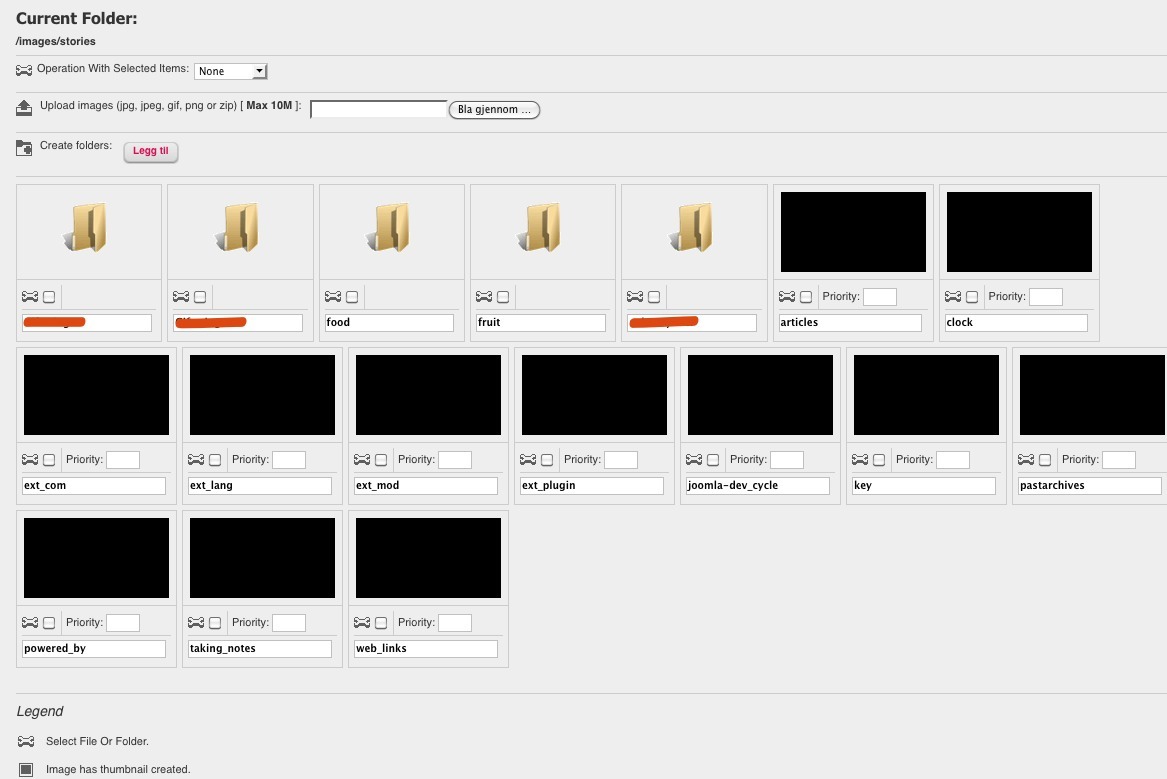The width and height of the screenshot is (1167, 779).
Task: Select the articles image checkbox
Action: pyautogui.click(x=806, y=297)
